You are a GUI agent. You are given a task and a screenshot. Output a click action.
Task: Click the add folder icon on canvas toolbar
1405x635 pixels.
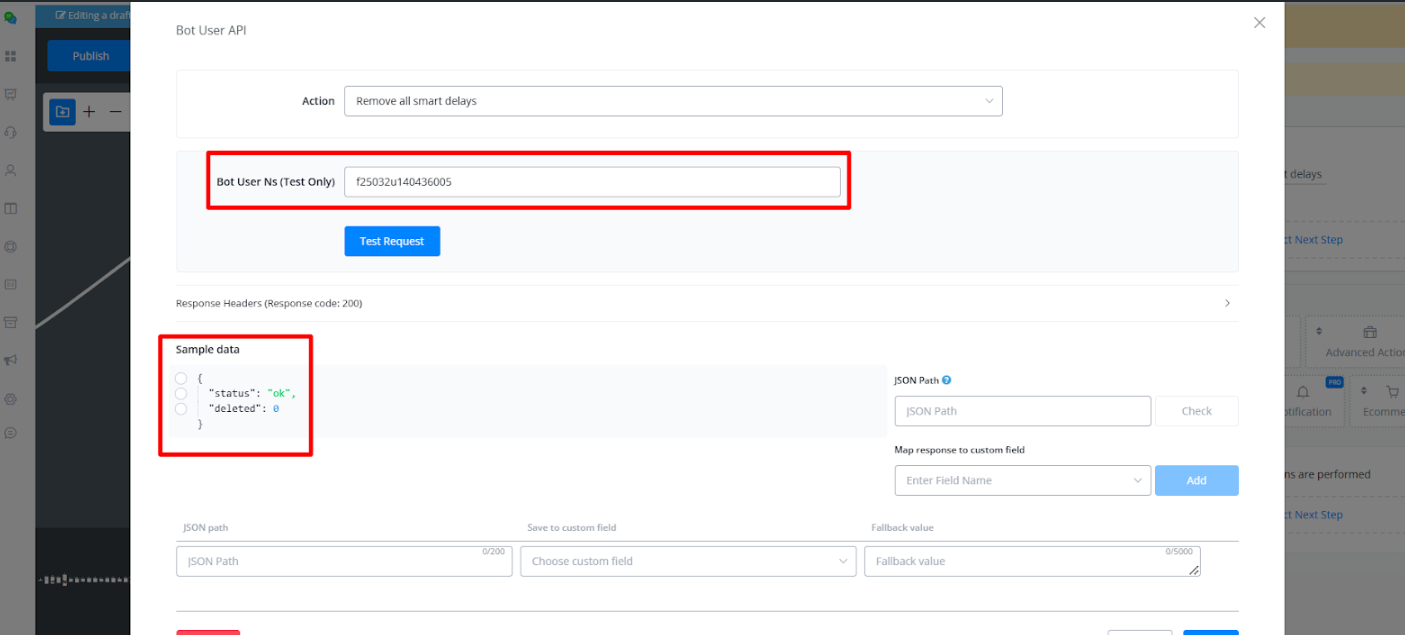pyautogui.click(x=62, y=112)
